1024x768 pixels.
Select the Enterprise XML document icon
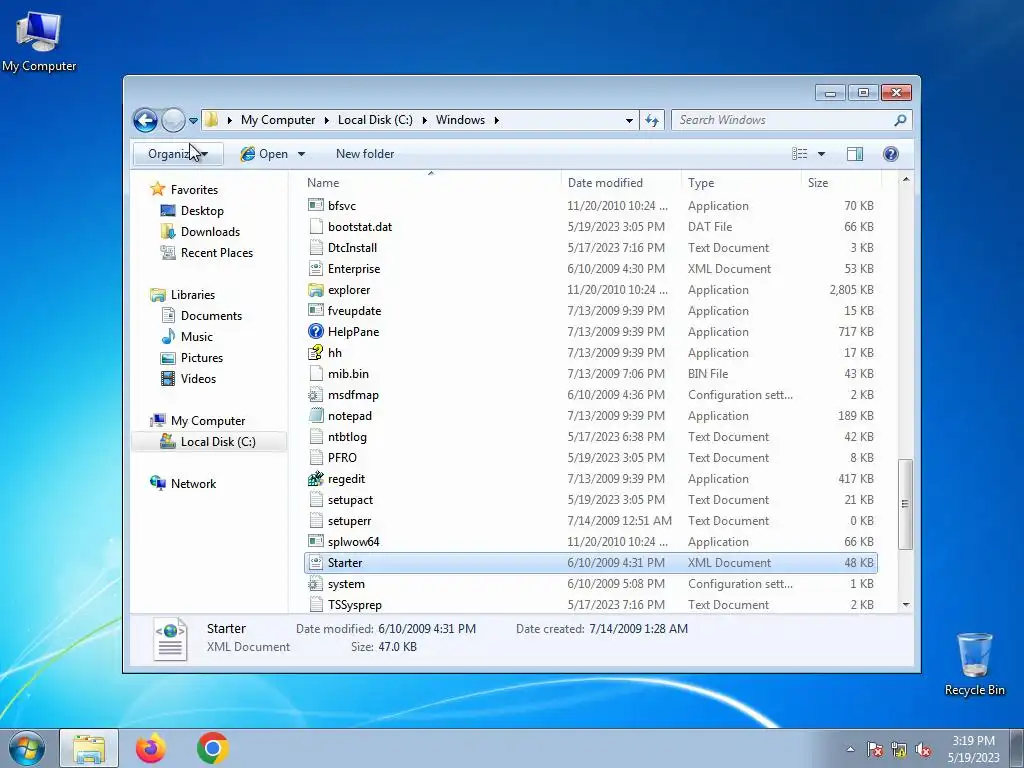tap(316, 268)
